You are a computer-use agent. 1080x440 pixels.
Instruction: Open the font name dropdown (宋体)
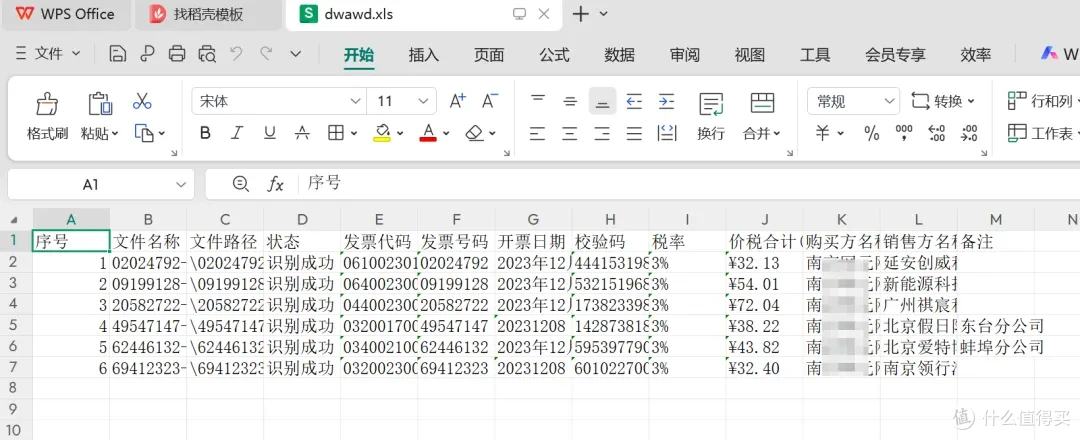355,101
